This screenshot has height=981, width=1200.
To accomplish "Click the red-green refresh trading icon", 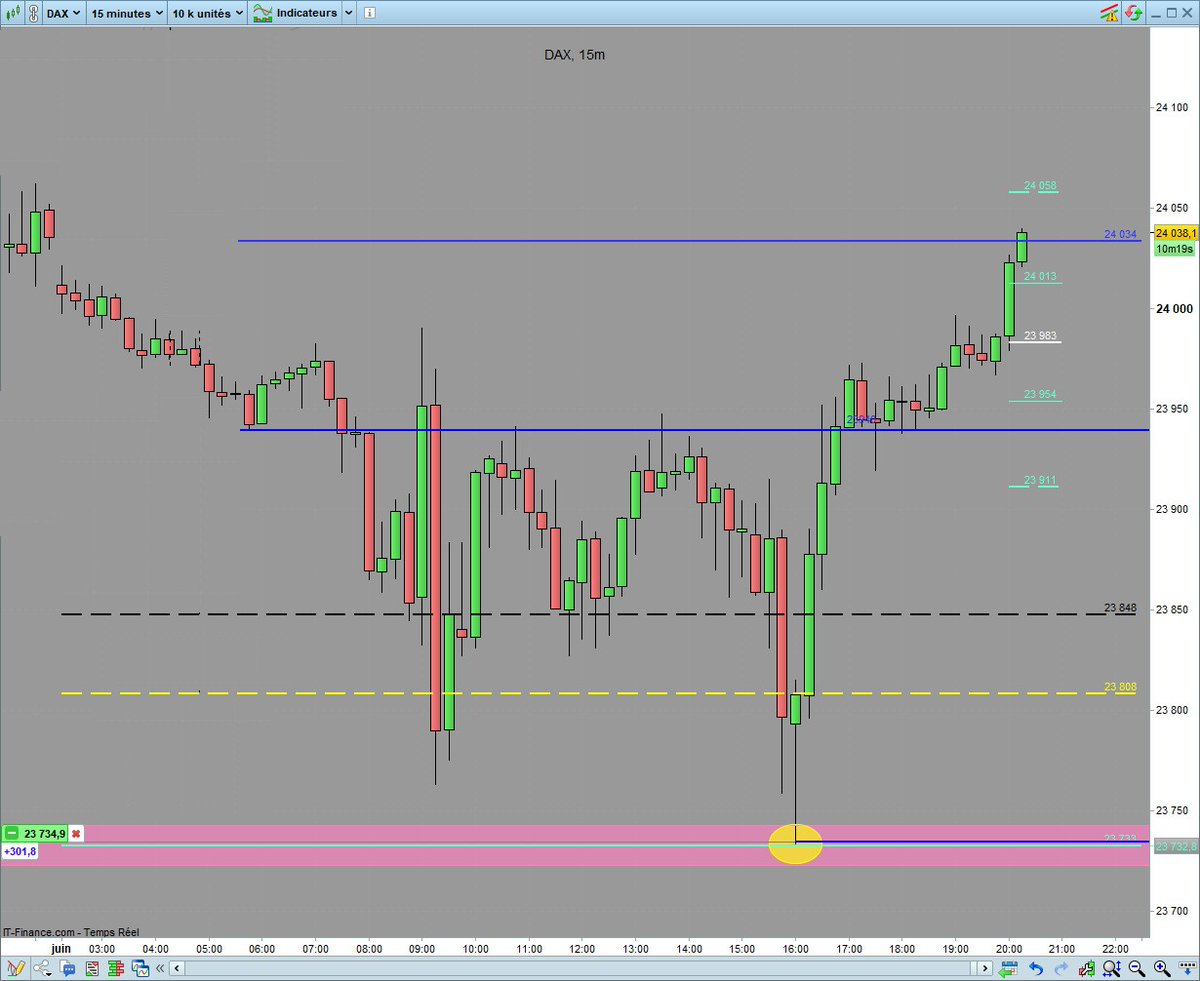I will [1133, 13].
